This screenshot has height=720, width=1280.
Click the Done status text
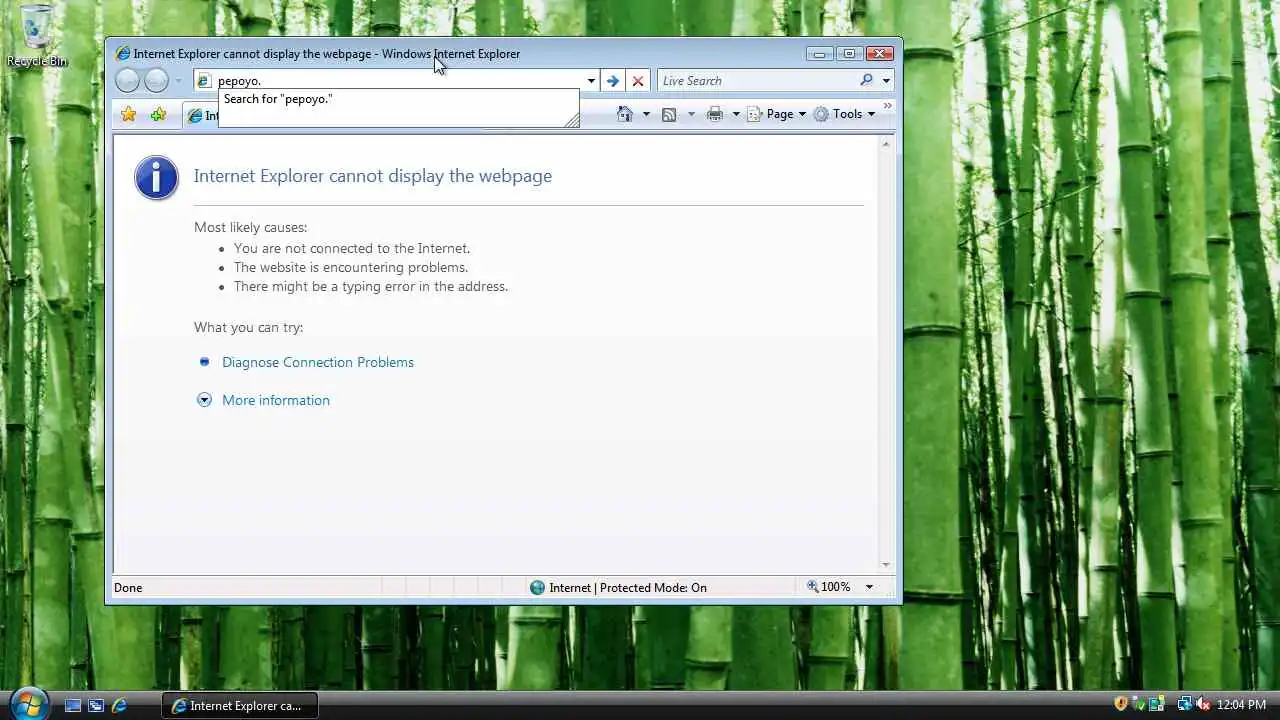click(128, 588)
